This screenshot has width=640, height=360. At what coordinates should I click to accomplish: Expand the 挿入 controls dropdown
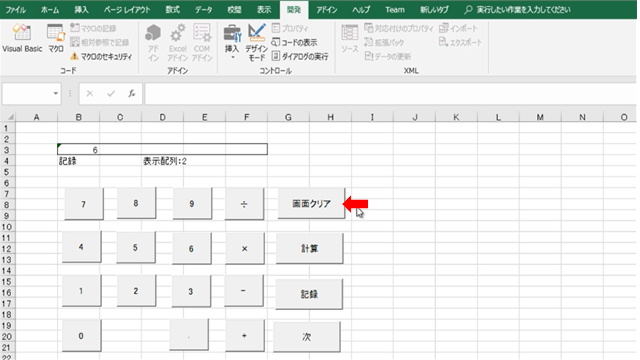pyautogui.click(x=232, y=57)
